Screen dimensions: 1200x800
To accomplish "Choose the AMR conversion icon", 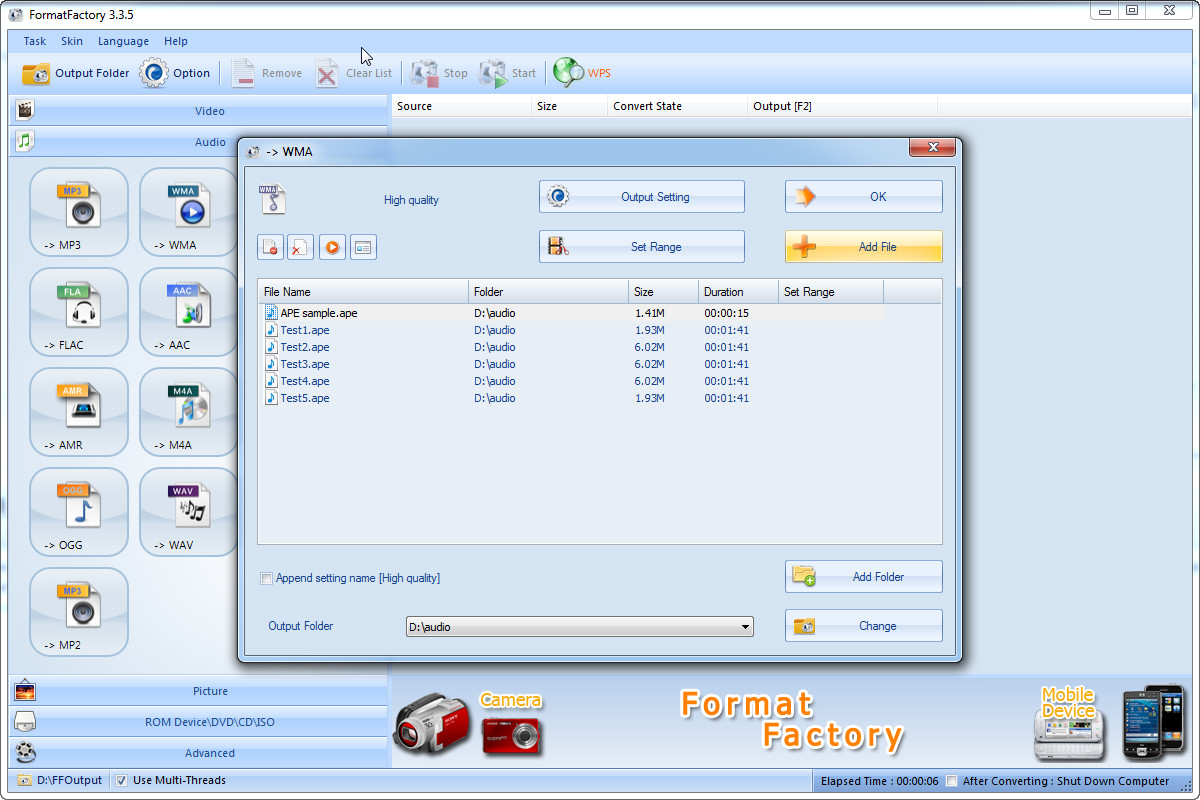I will coord(79,412).
